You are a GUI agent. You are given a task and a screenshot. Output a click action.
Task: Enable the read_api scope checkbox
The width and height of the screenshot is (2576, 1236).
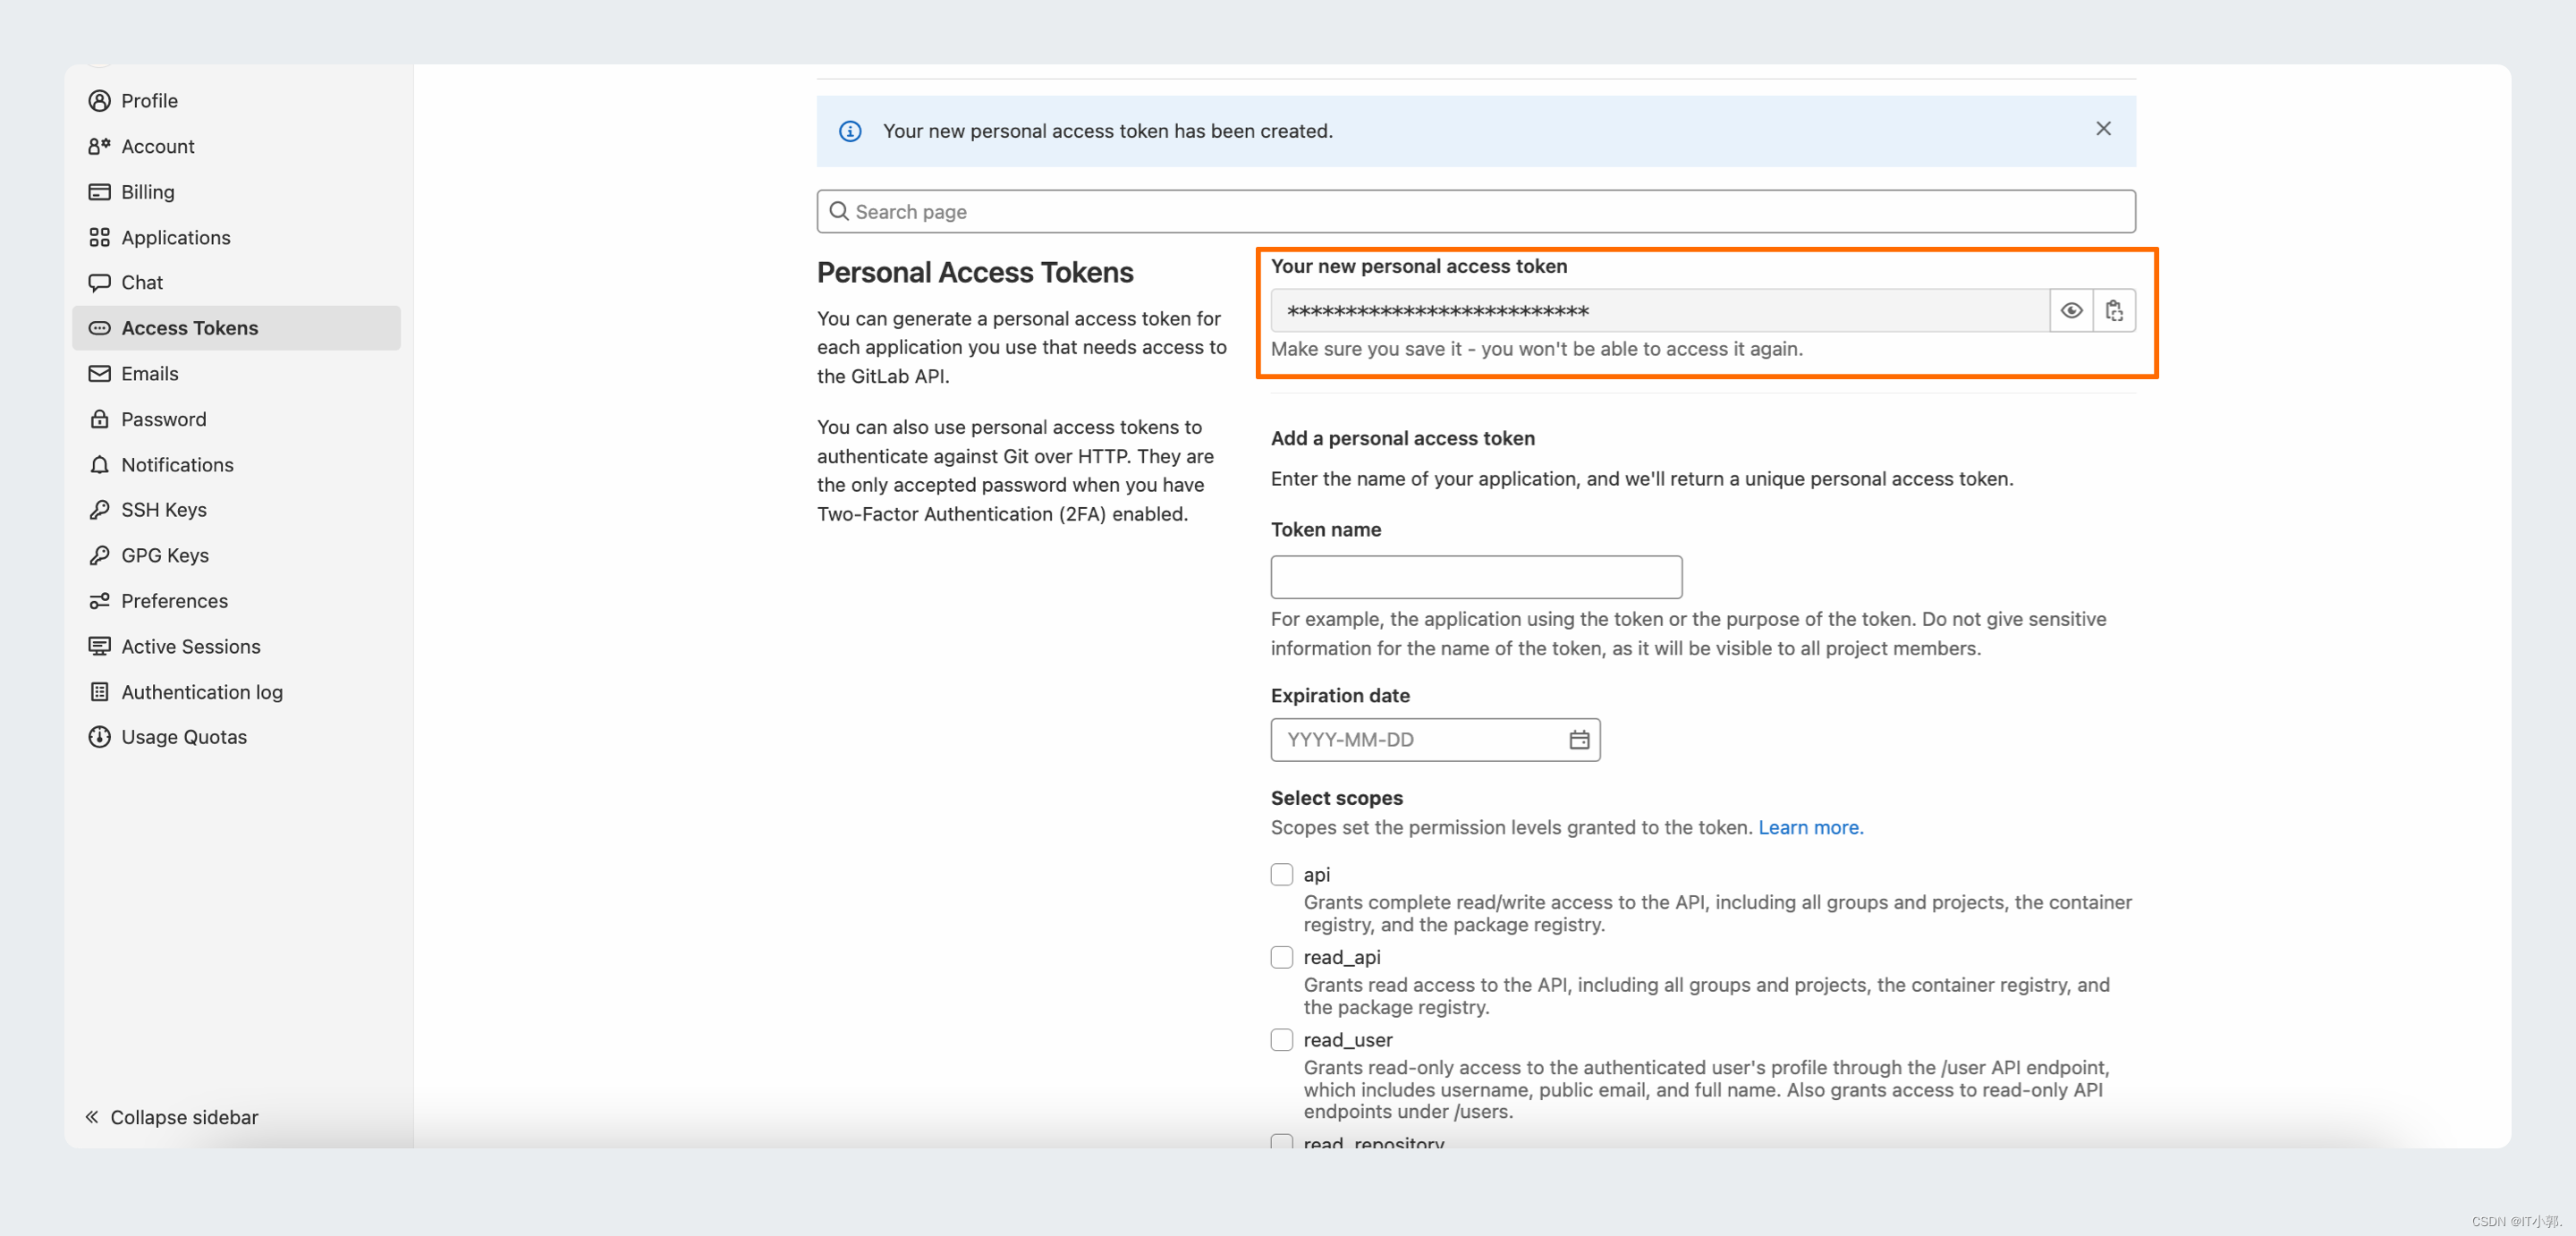(x=1282, y=955)
